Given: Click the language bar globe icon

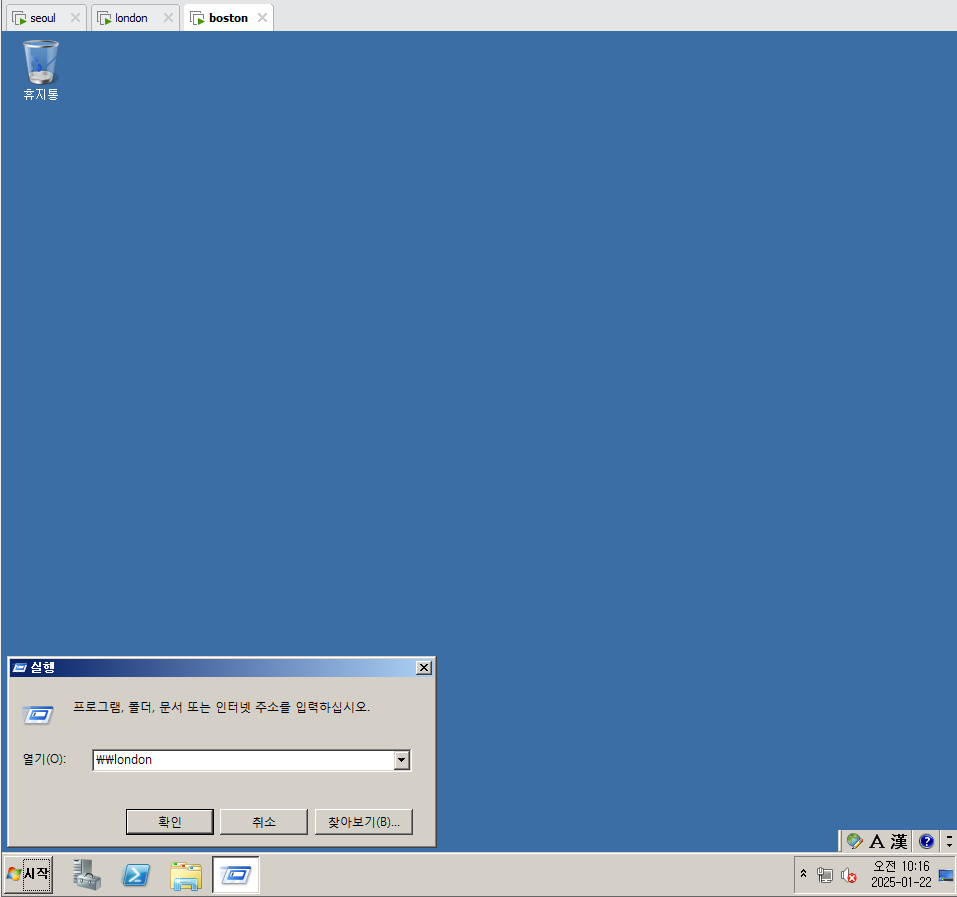Looking at the screenshot, I should 854,841.
